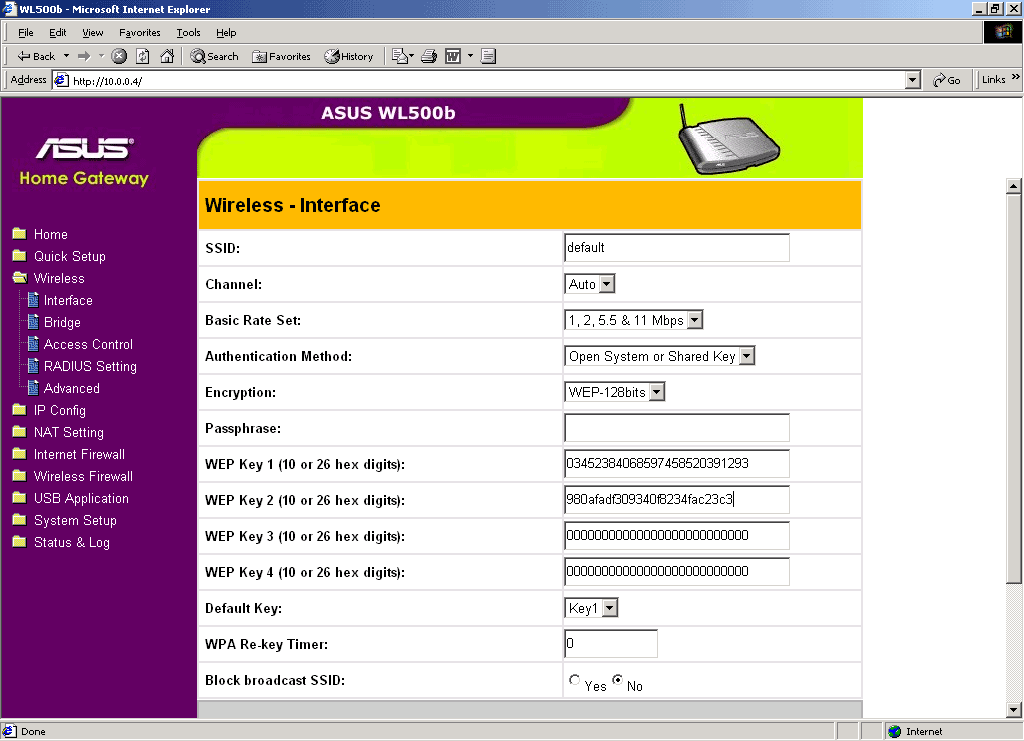
Task: Expand the address bar history dropdown
Action: tap(913, 80)
